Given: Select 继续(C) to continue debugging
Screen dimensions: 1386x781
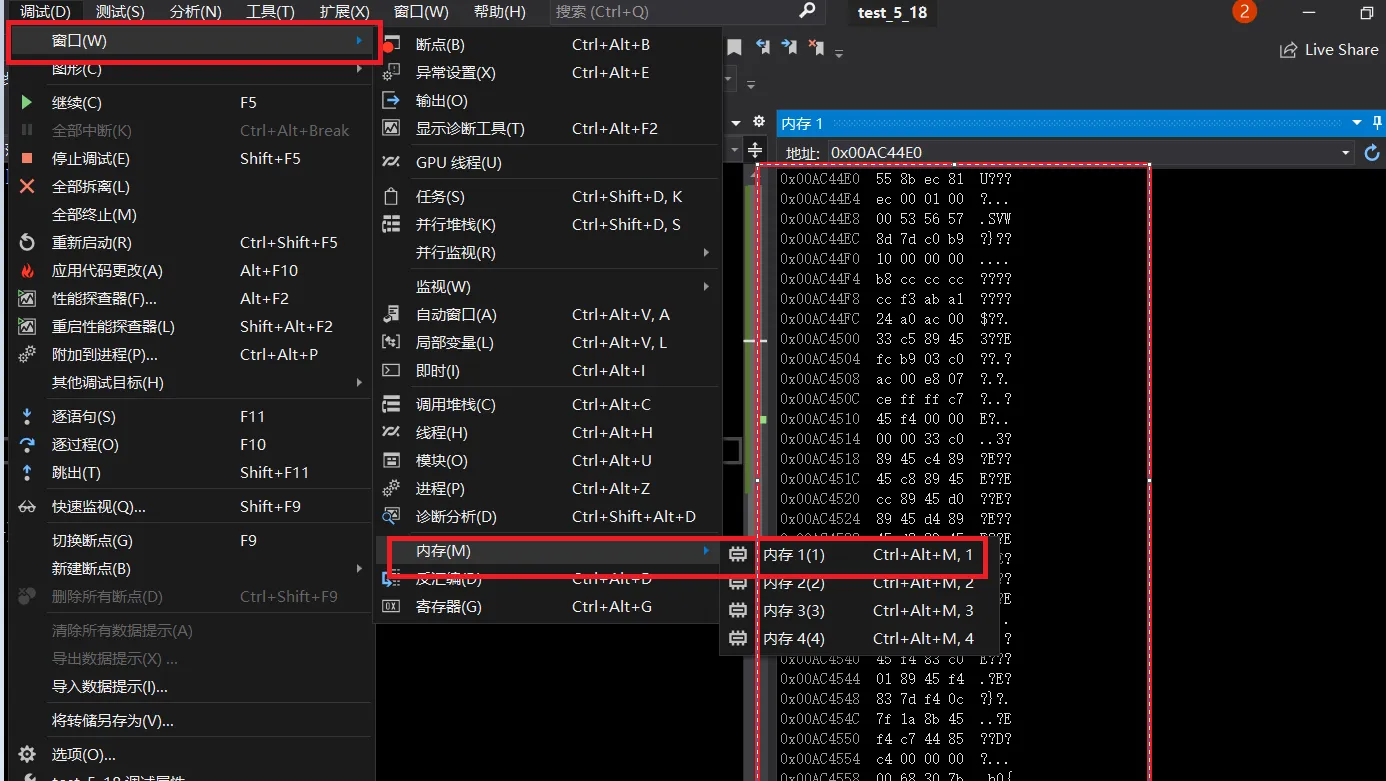Looking at the screenshot, I should (x=191, y=103).
